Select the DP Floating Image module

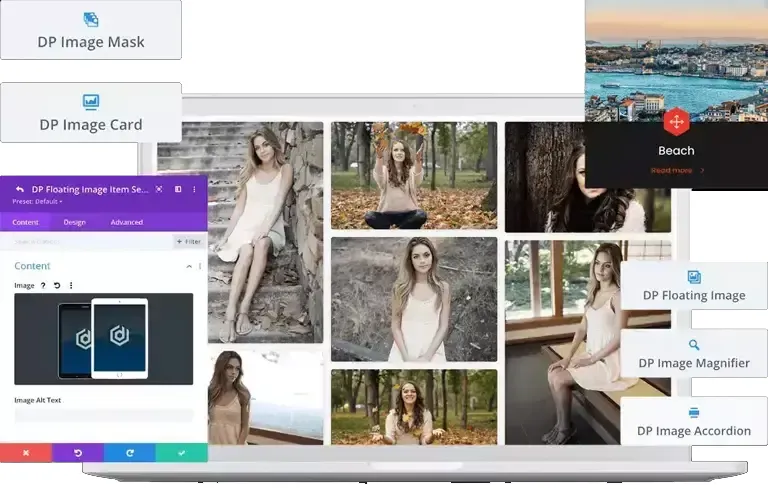(x=694, y=286)
